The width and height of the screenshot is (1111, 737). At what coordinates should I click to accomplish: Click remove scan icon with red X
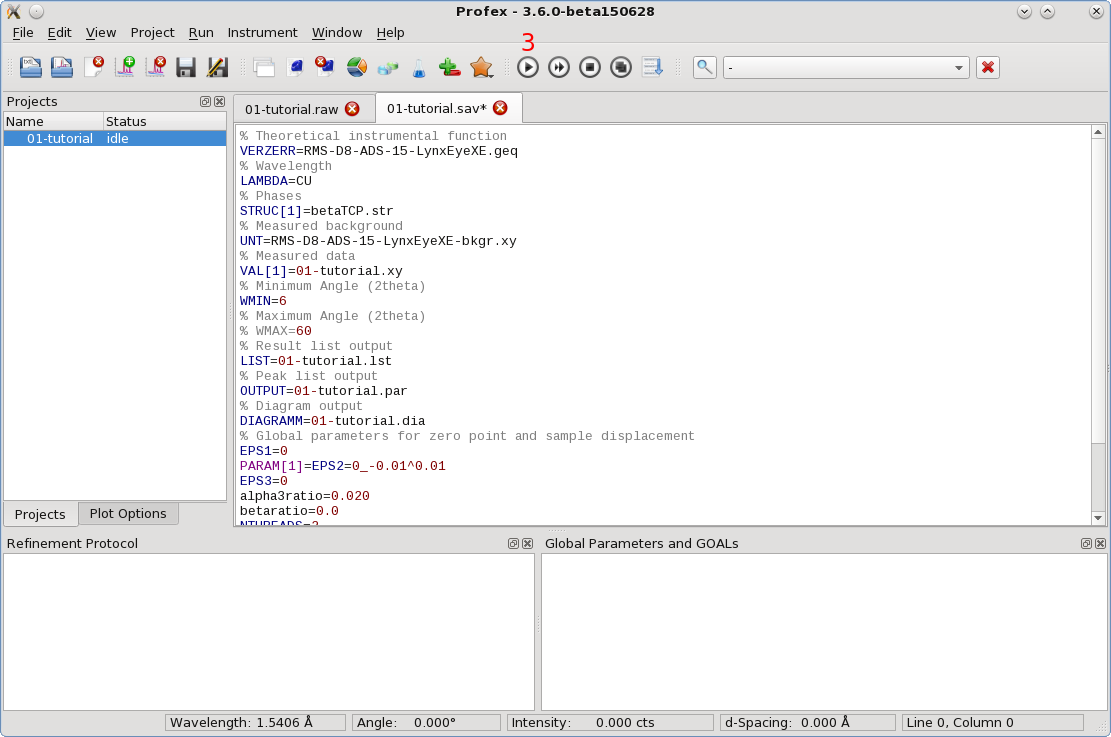click(156, 67)
